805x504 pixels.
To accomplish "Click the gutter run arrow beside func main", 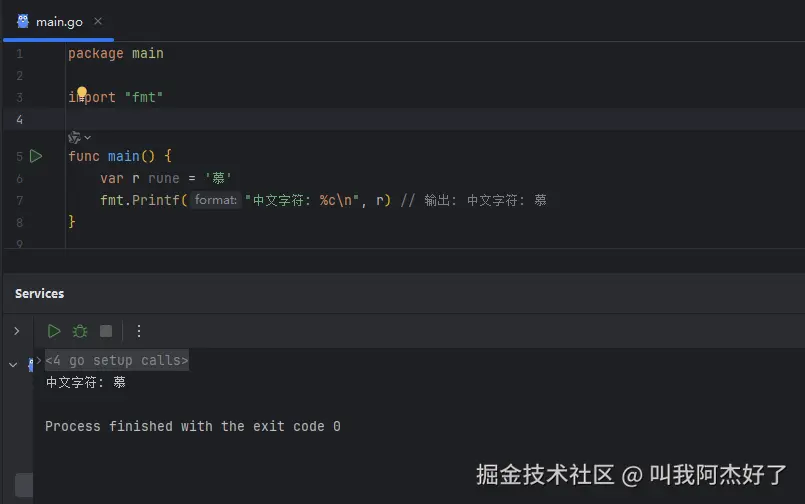I will pos(36,156).
